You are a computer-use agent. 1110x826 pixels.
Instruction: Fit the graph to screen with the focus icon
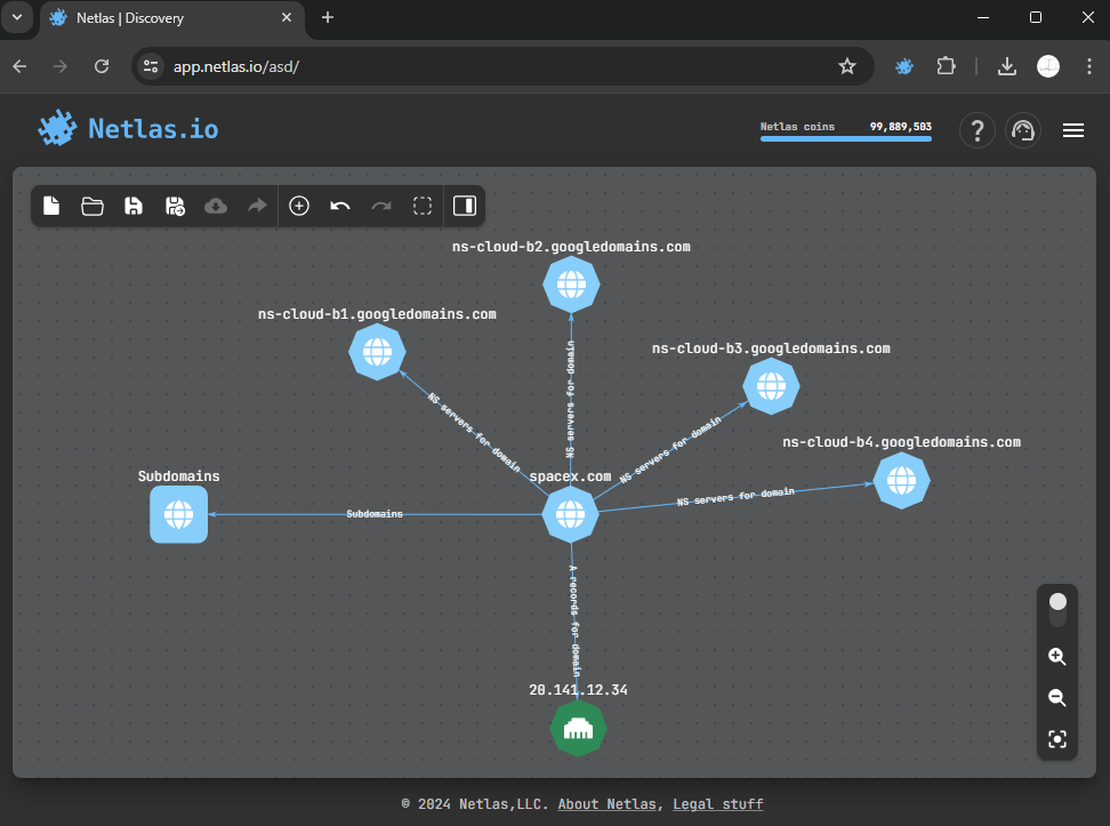1057,739
